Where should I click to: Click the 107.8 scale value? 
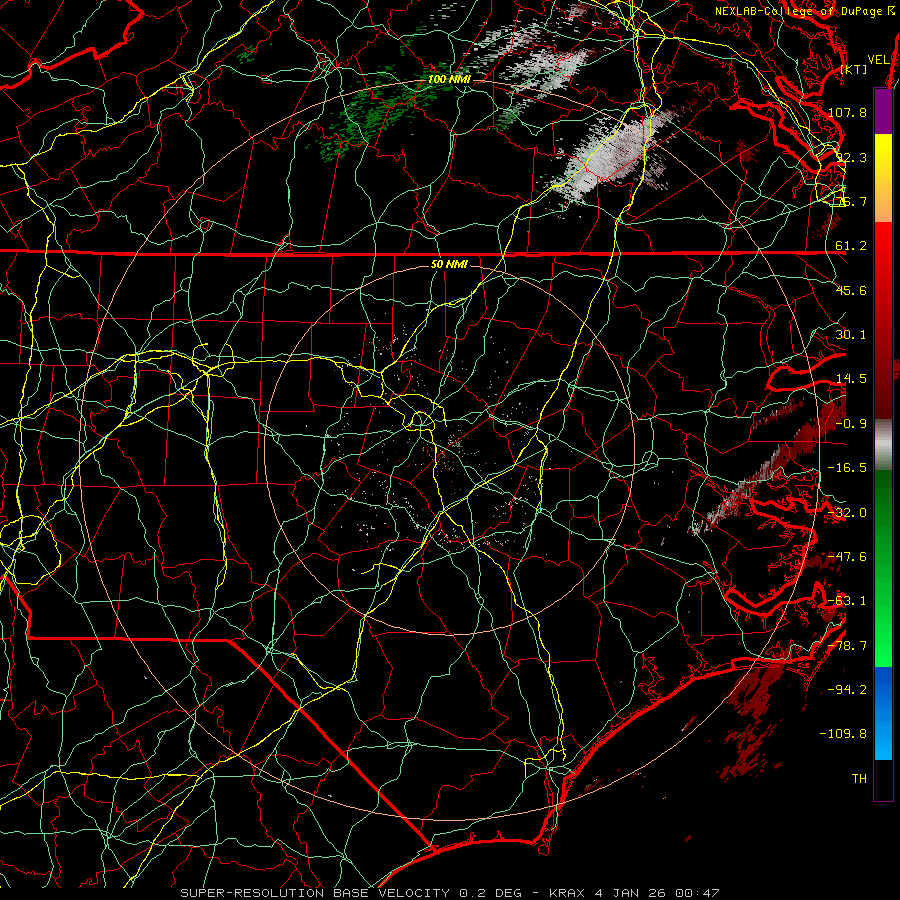point(847,112)
